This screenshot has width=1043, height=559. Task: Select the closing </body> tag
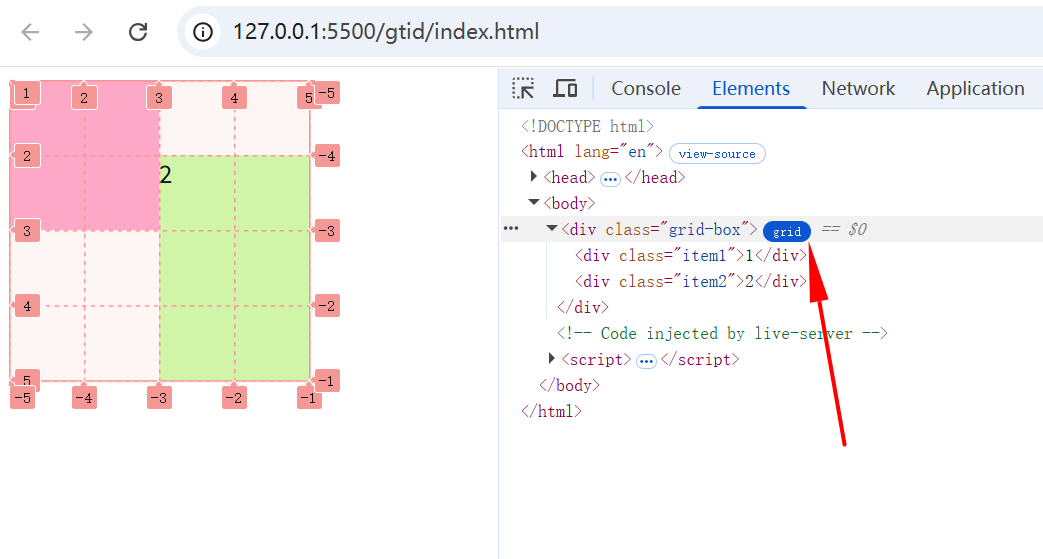569,385
